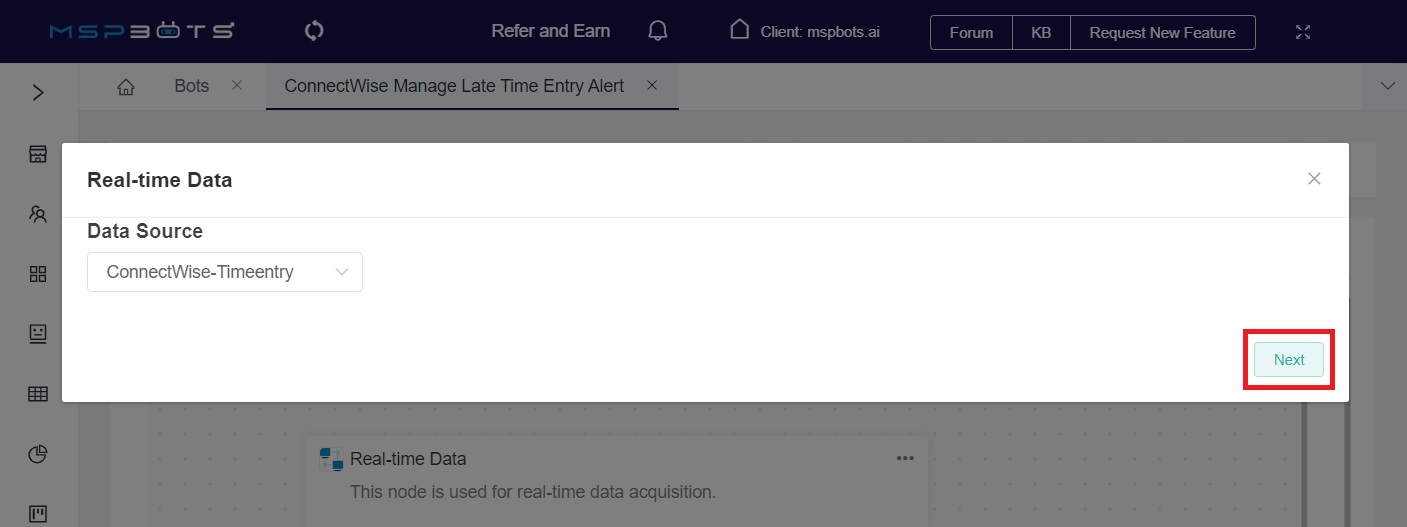Open the dashboards board sidebar icon
This screenshot has height=527, width=1407.
click(x=38, y=515)
